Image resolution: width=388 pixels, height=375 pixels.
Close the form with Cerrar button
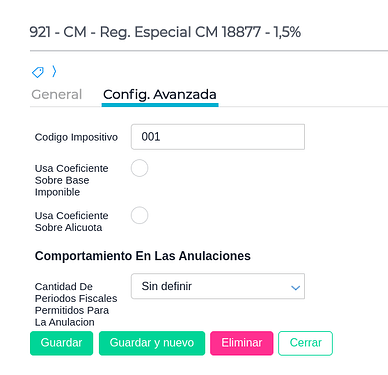point(305,343)
